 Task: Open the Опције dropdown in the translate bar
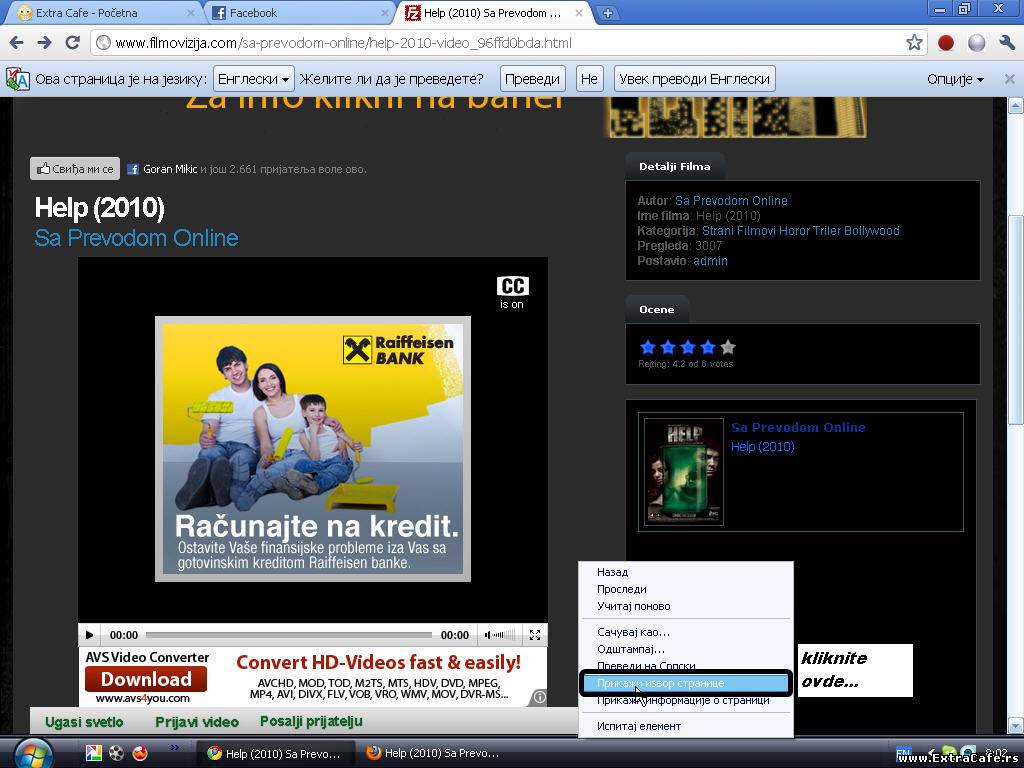point(955,79)
